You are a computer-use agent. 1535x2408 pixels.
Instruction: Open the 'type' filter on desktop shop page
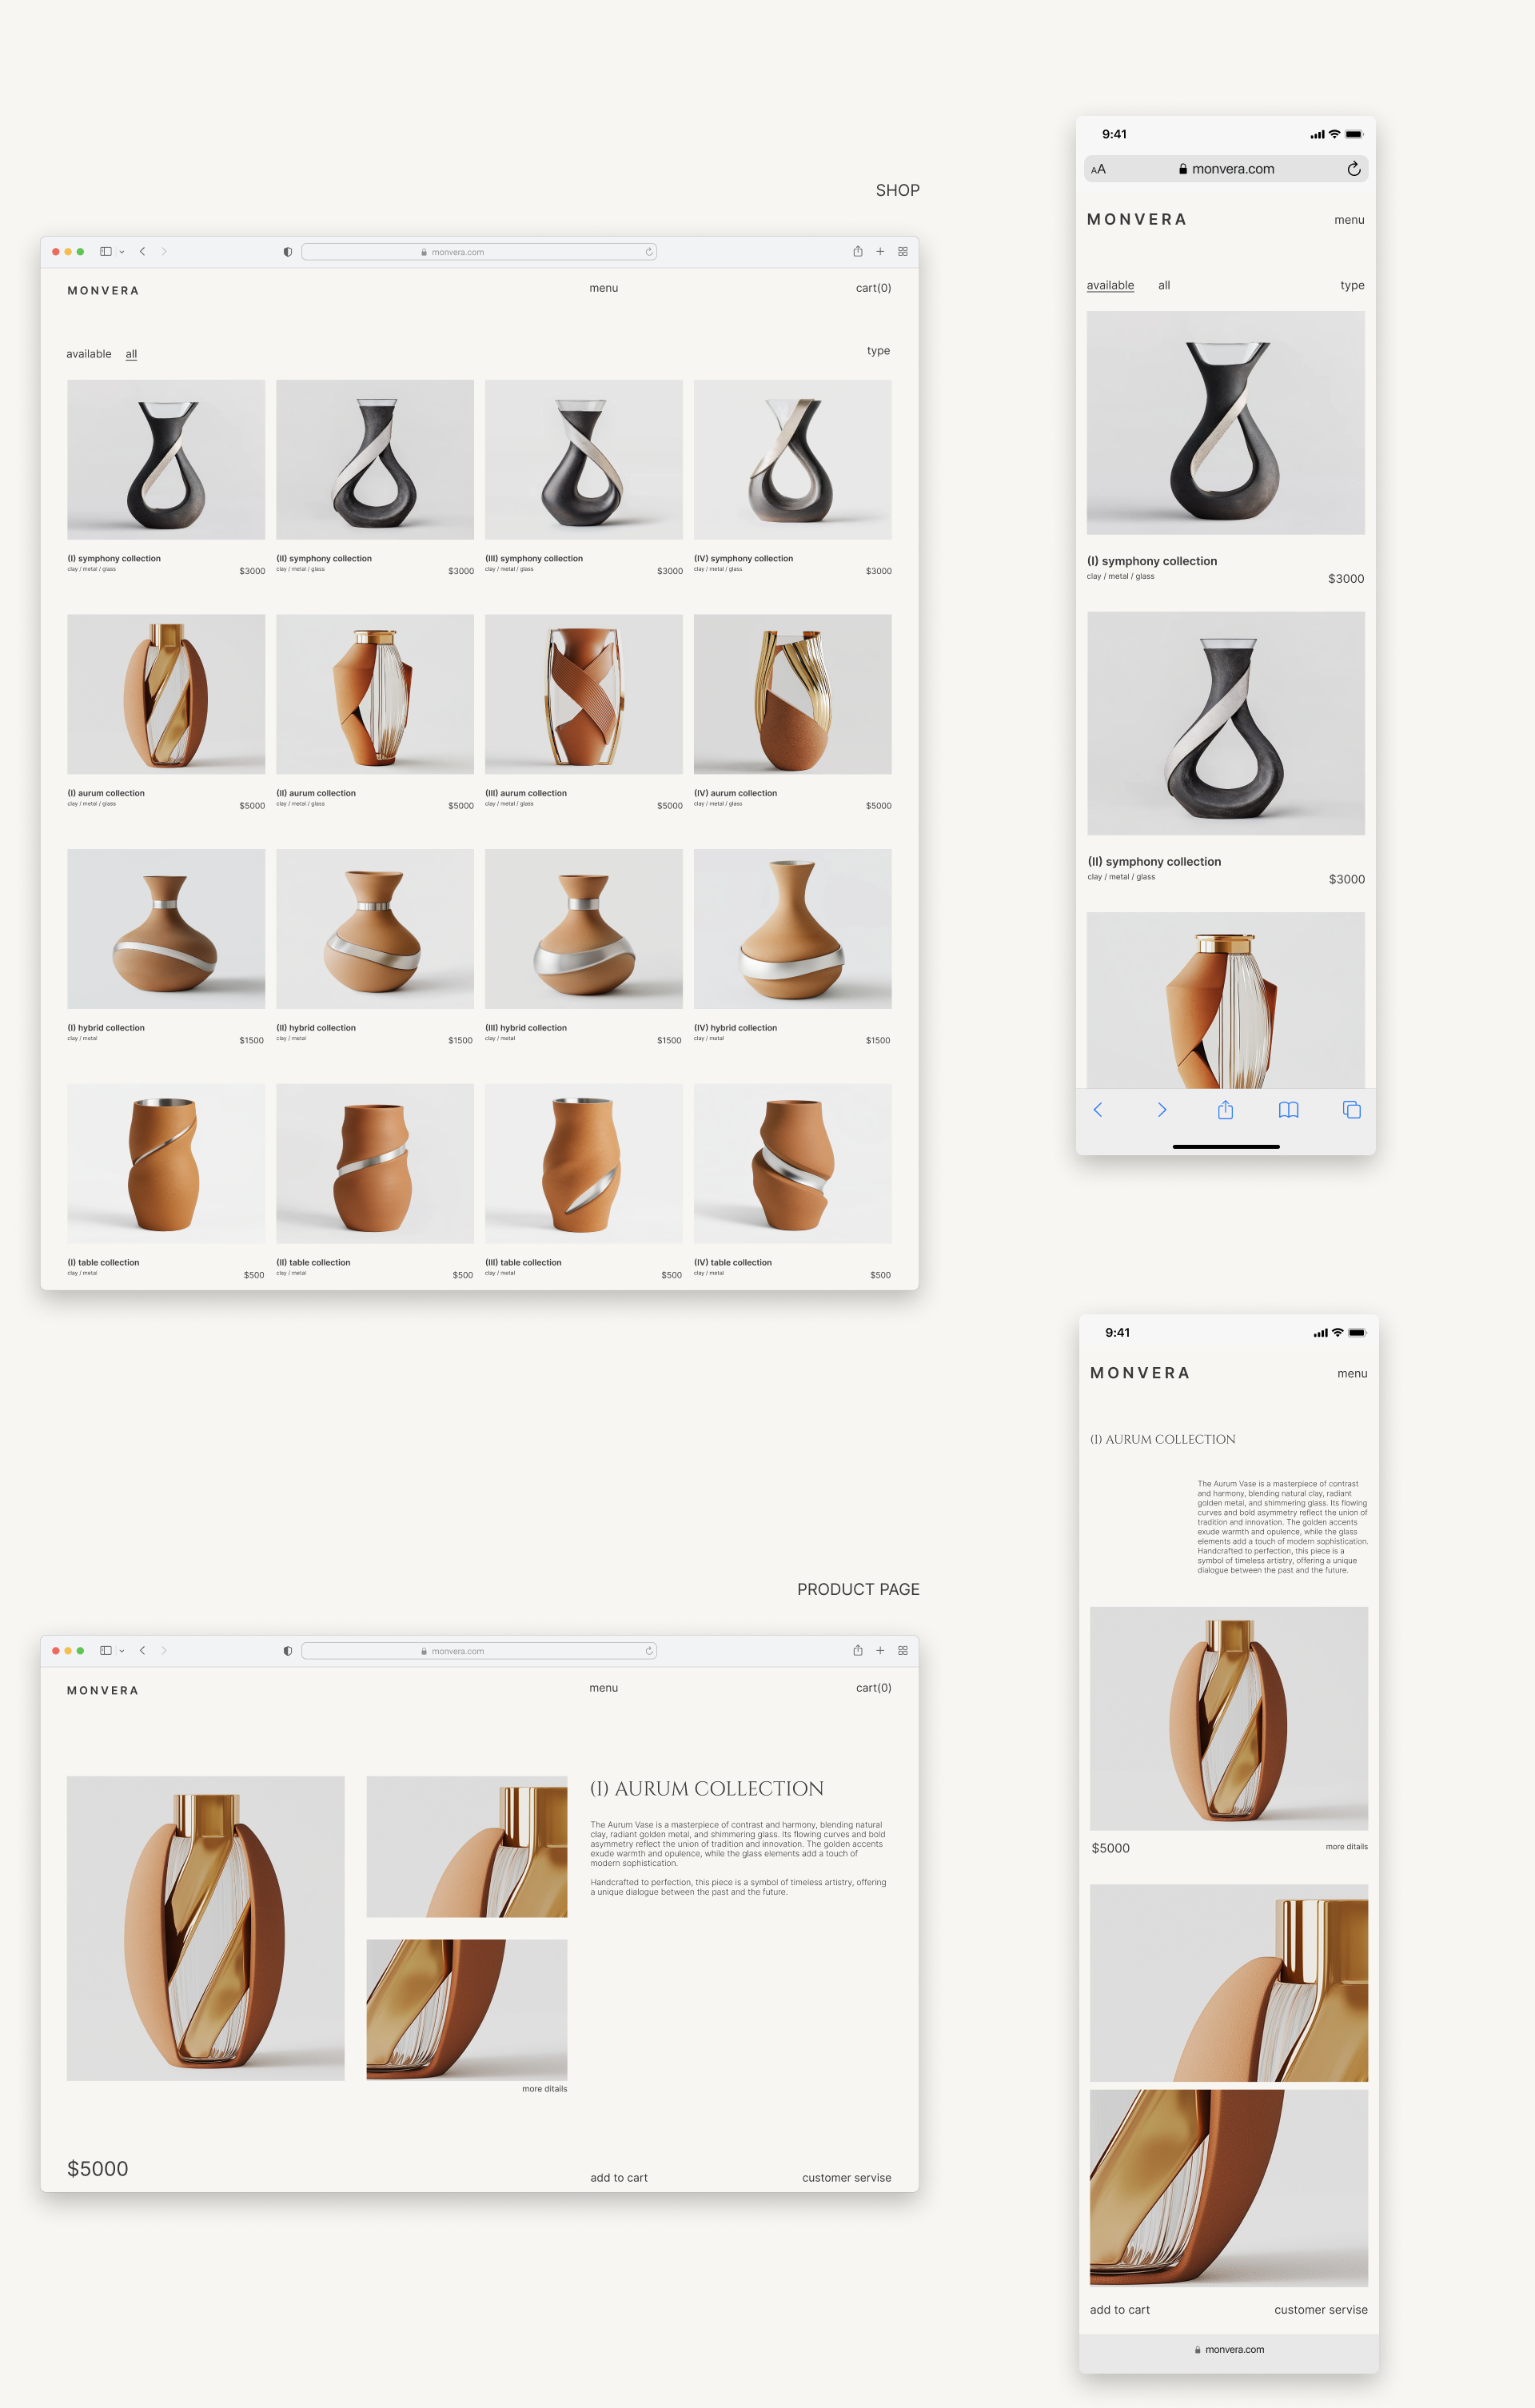[878, 351]
